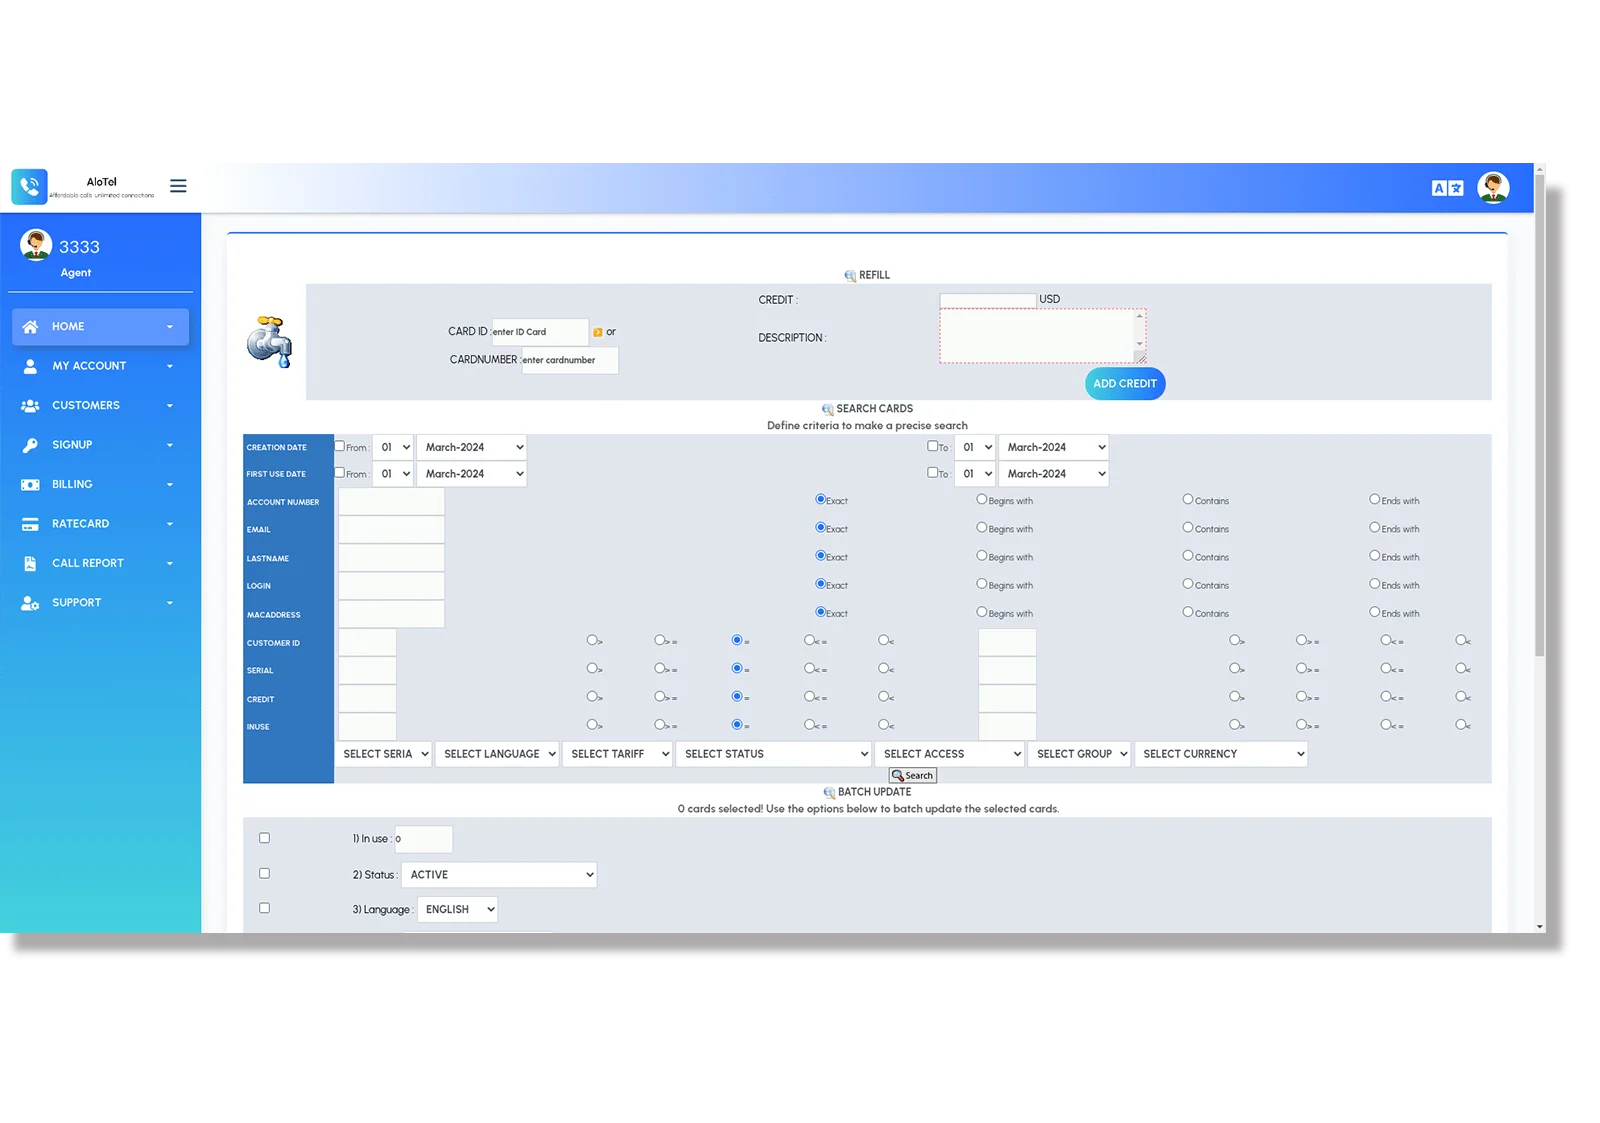The height and width of the screenshot is (1123, 1600).
Task: Open the SELECT TARIFF dropdown
Action: click(617, 755)
